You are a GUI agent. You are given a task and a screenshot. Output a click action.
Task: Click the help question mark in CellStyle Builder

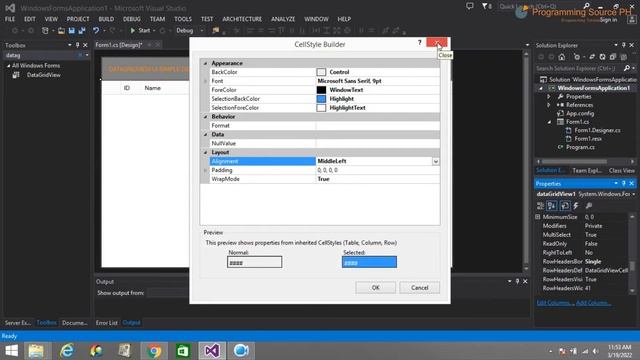coord(420,42)
